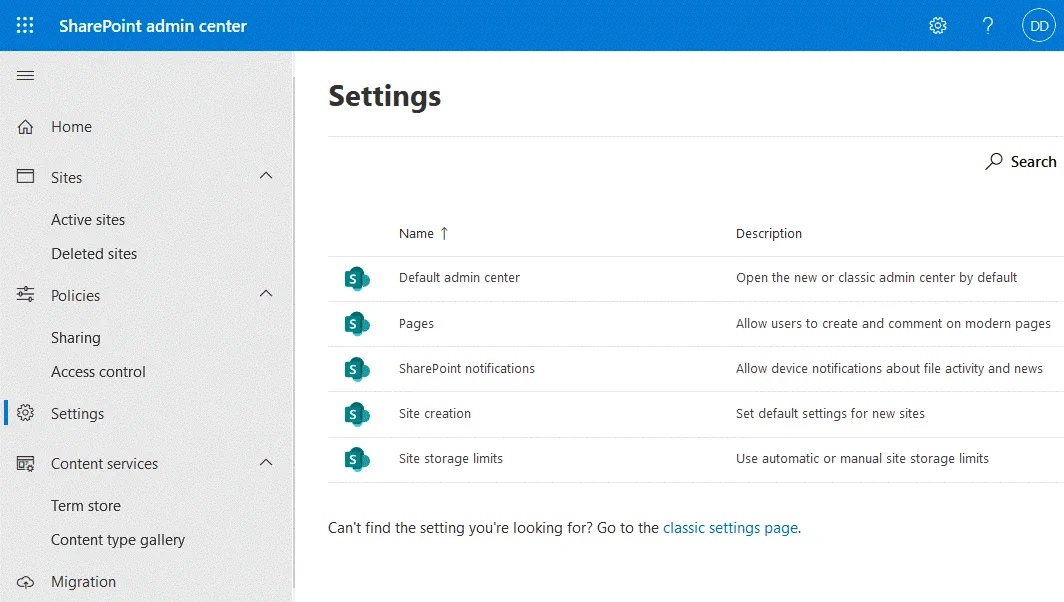Image resolution: width=1064 pixels, height=602 pixels.
Task: Collapse the Sites navigation section
Action: 266,175
